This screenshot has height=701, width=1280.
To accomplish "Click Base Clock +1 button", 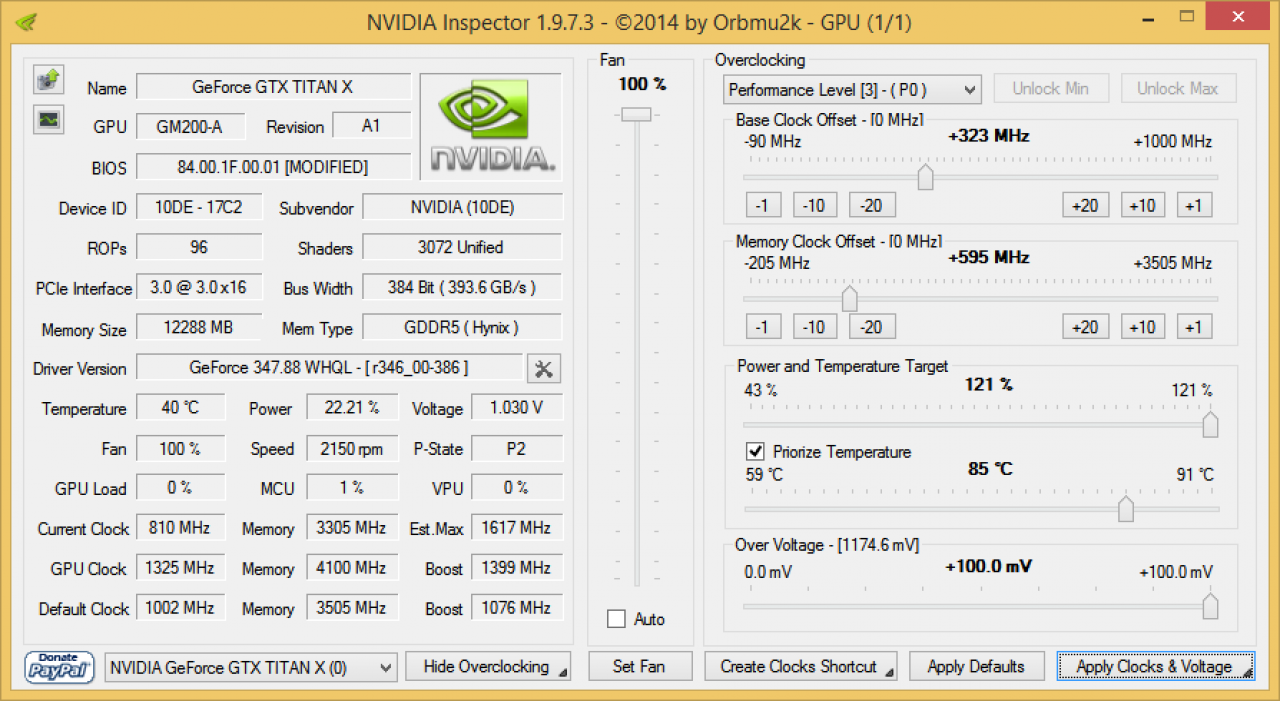I will click(x=1193, y=205).
